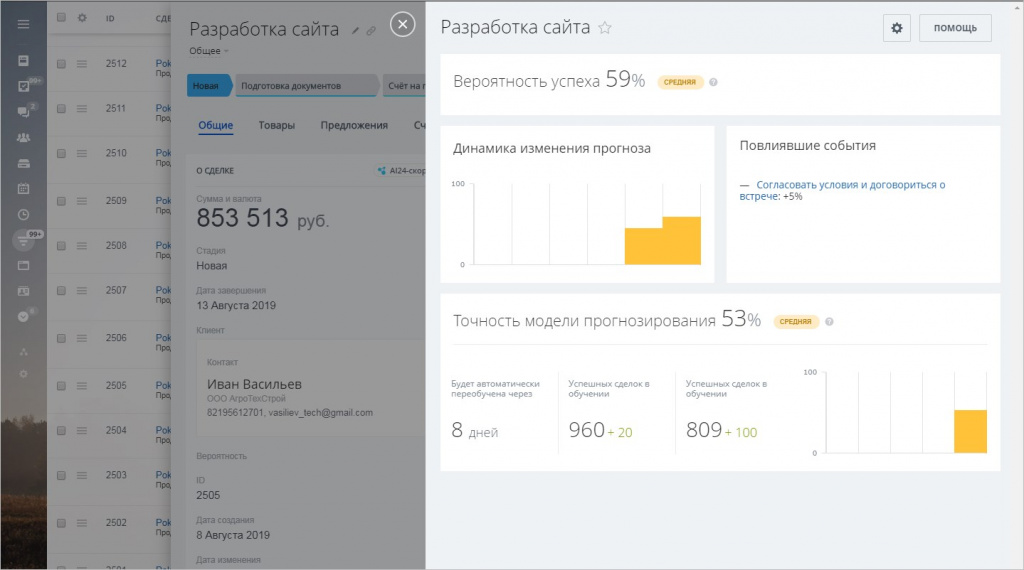Image resolution: width=1024 pixels, height=570 pixels.
Task: Close the deal side panel with X
Action: pos(402,25)
